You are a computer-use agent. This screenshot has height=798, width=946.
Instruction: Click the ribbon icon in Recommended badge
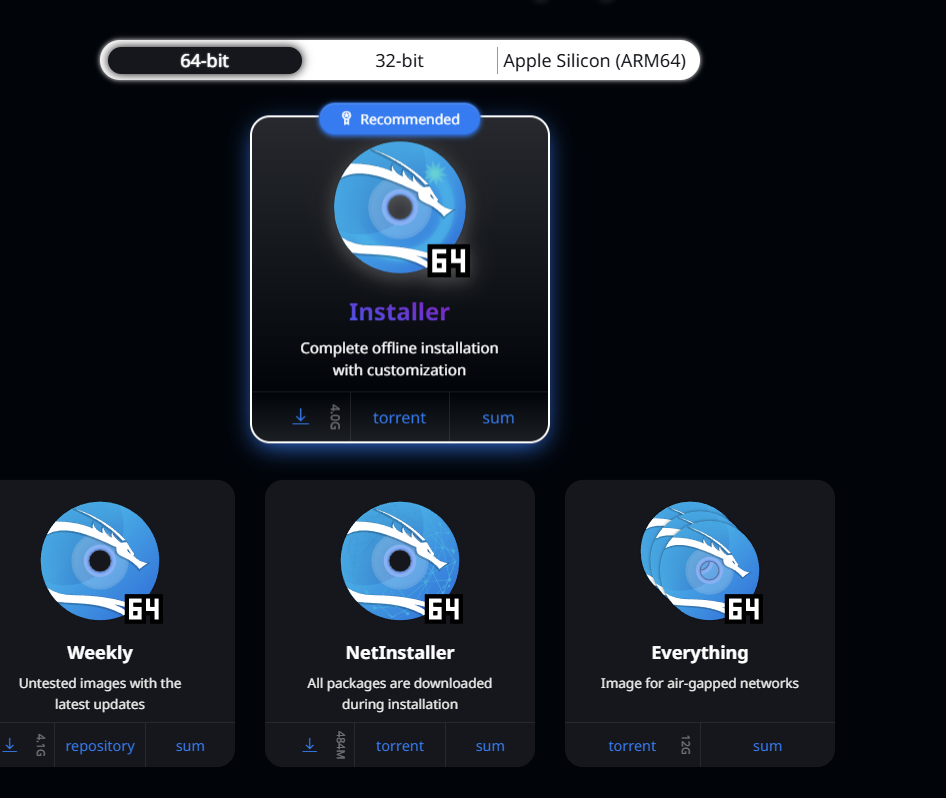click(346, 118)
